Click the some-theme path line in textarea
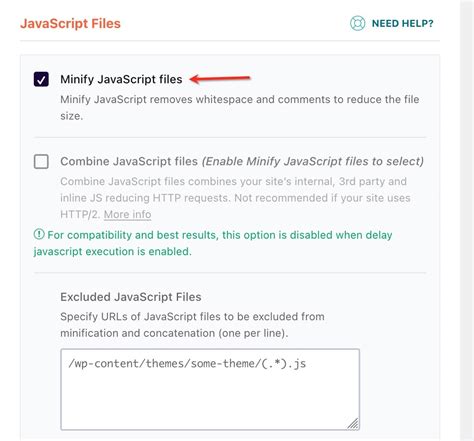This screenshot has height=441, width=474. pyautogui.click(x=187, y=363)
